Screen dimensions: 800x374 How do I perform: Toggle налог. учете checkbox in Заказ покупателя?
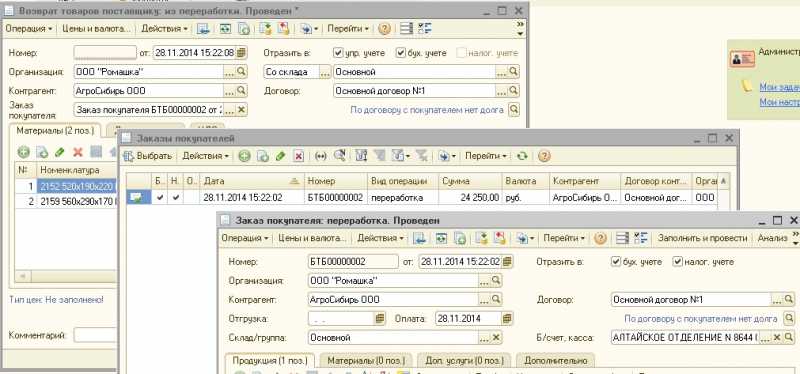click(x=678, y=262)
